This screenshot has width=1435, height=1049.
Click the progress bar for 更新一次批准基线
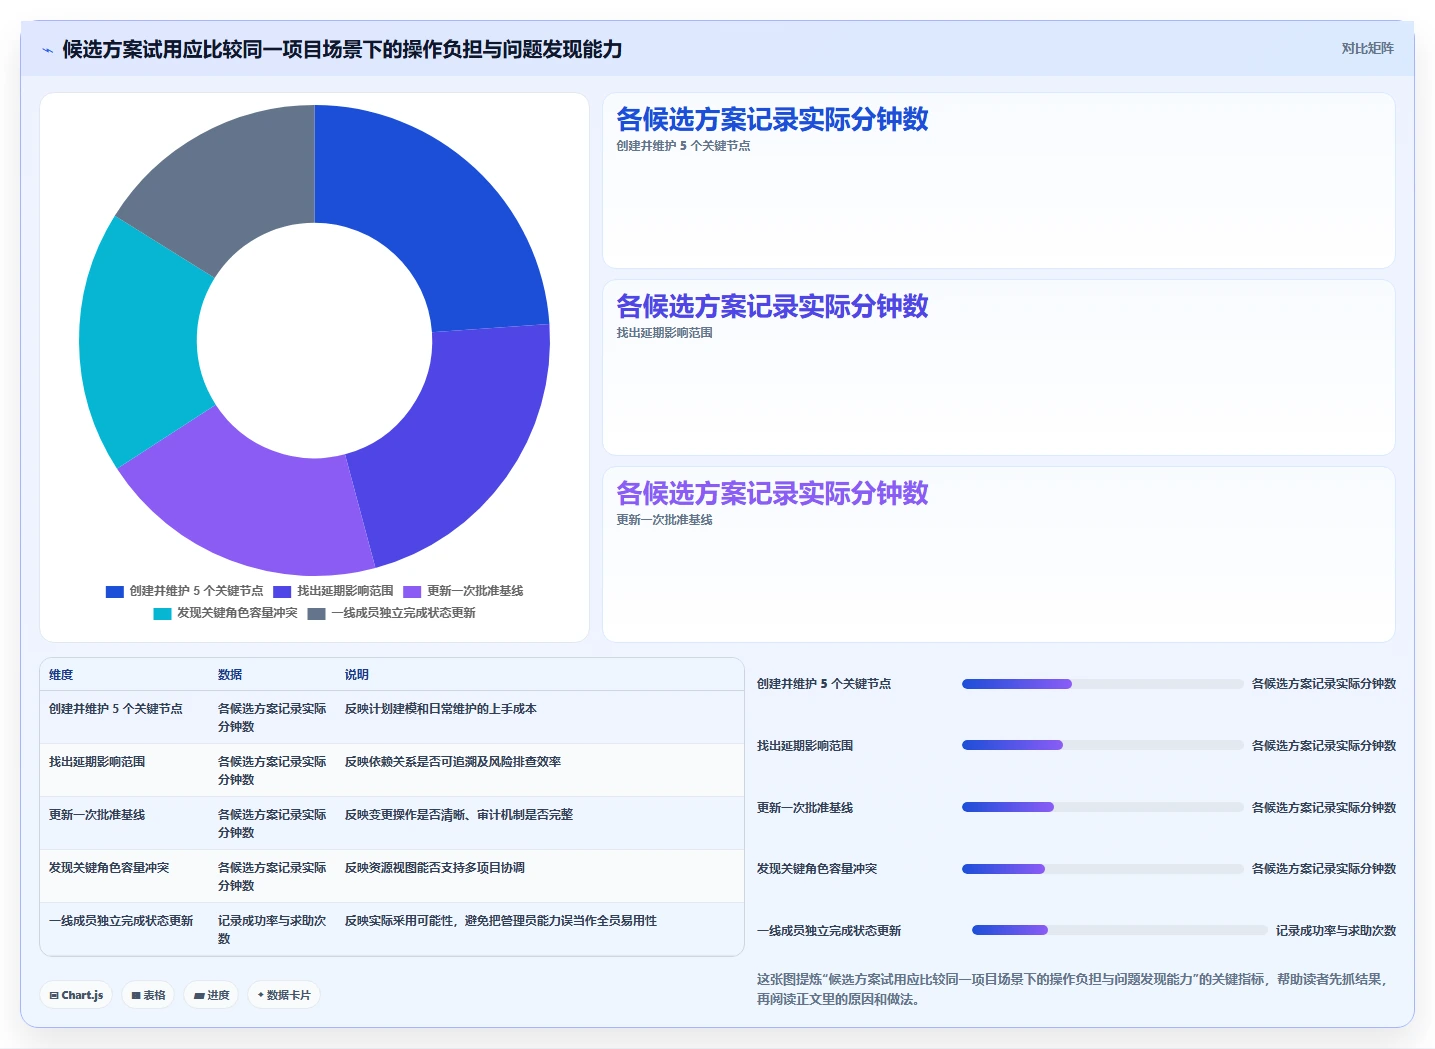pos(1103,808)
